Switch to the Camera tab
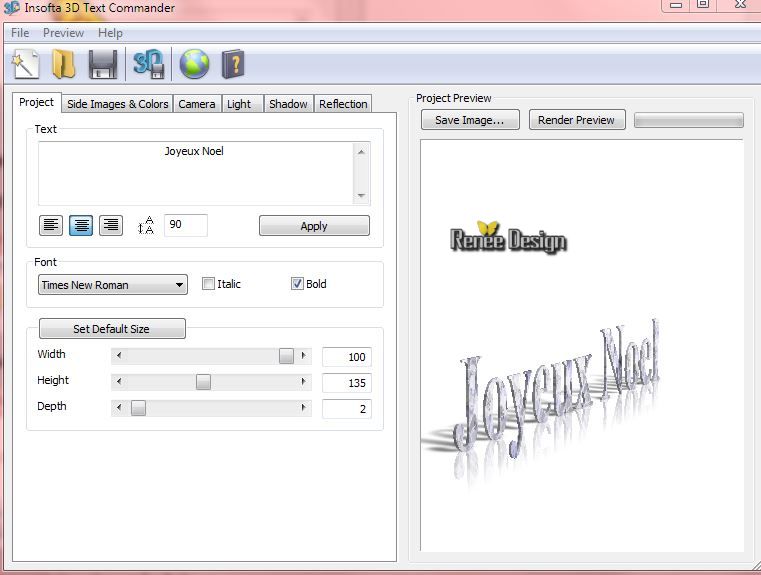Screen dimensions: 761x575 click(x=197, y=104)
